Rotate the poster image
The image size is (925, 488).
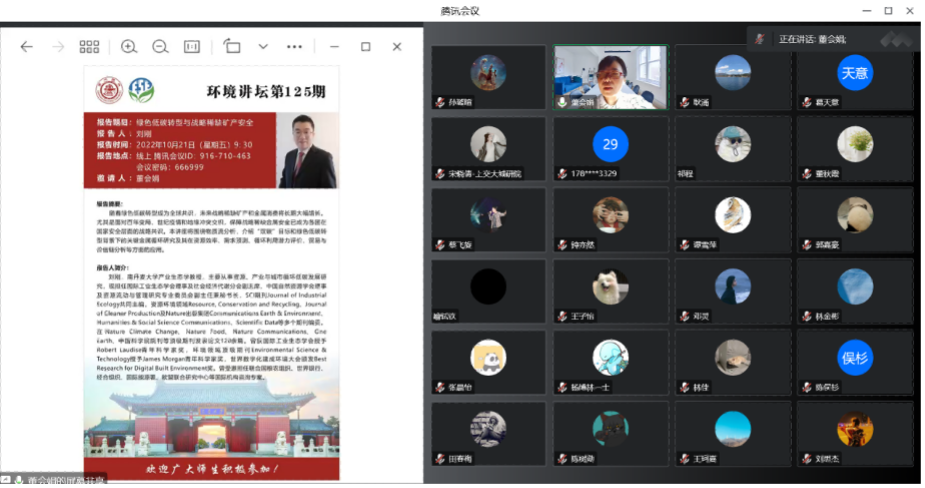[232, 47]
